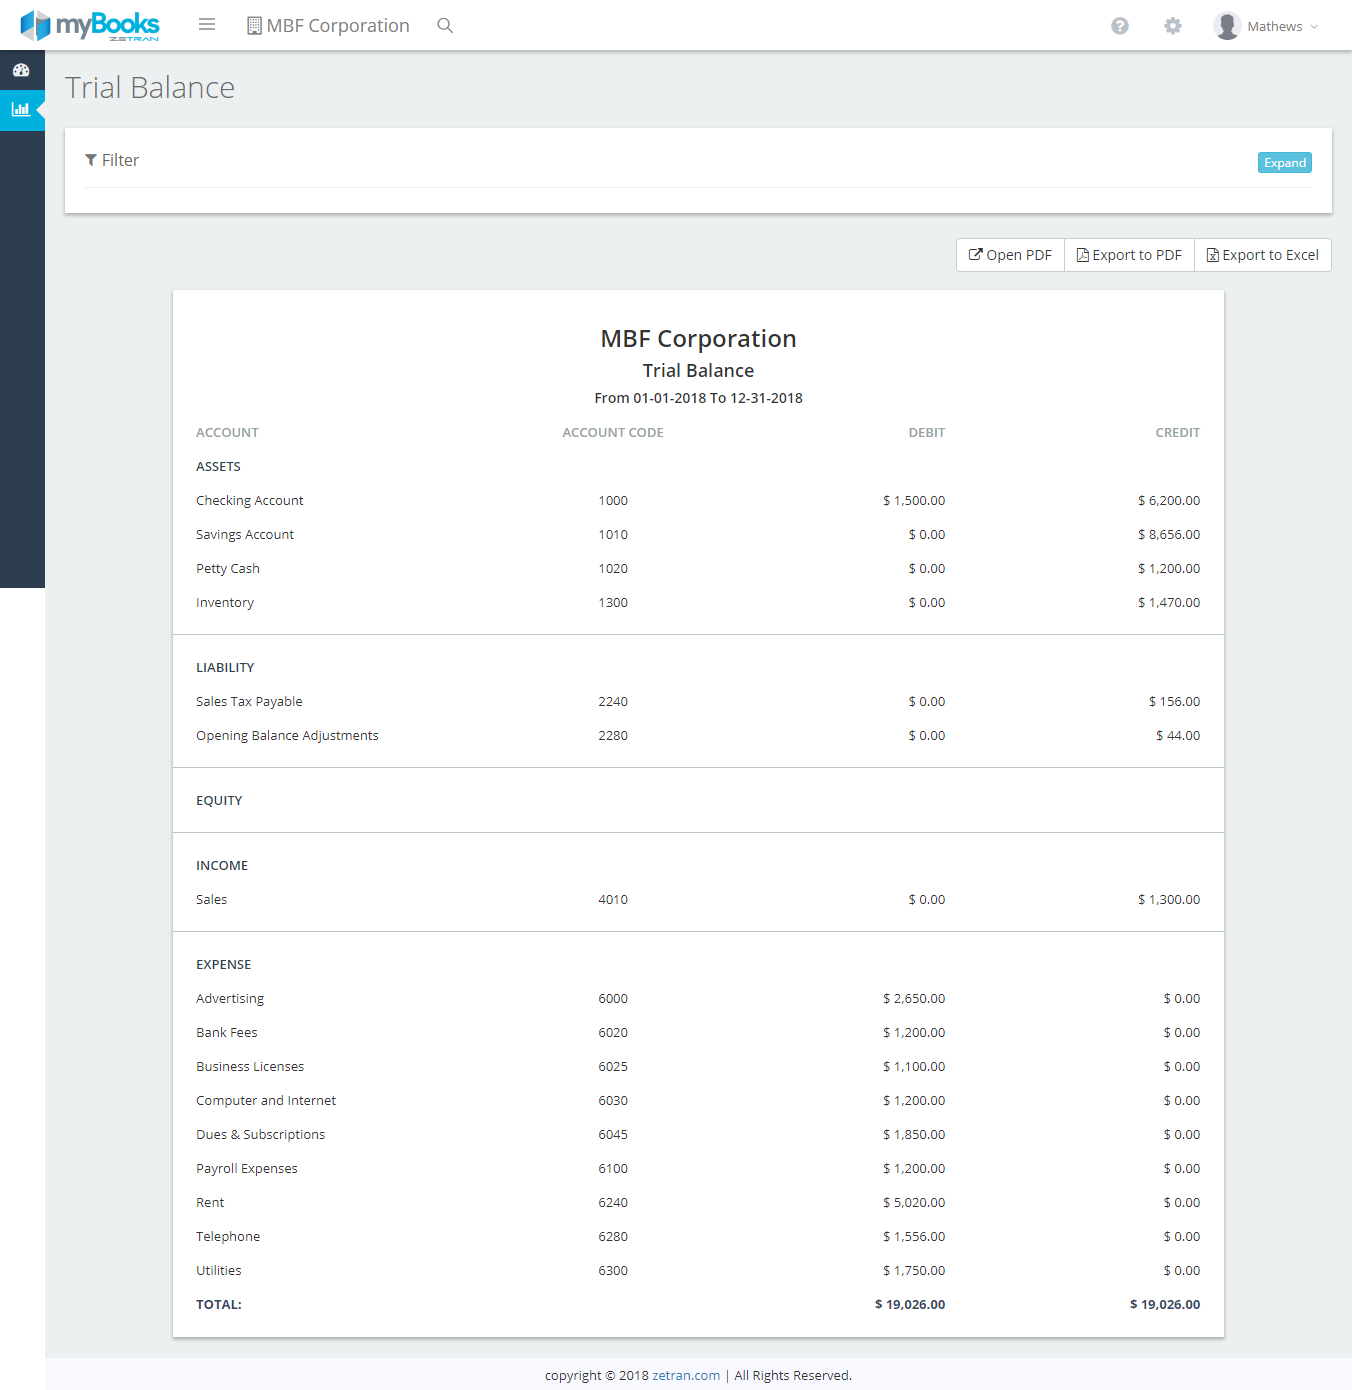
Task: Open the help question mark icon
Action: click(x=1120, y=26)
